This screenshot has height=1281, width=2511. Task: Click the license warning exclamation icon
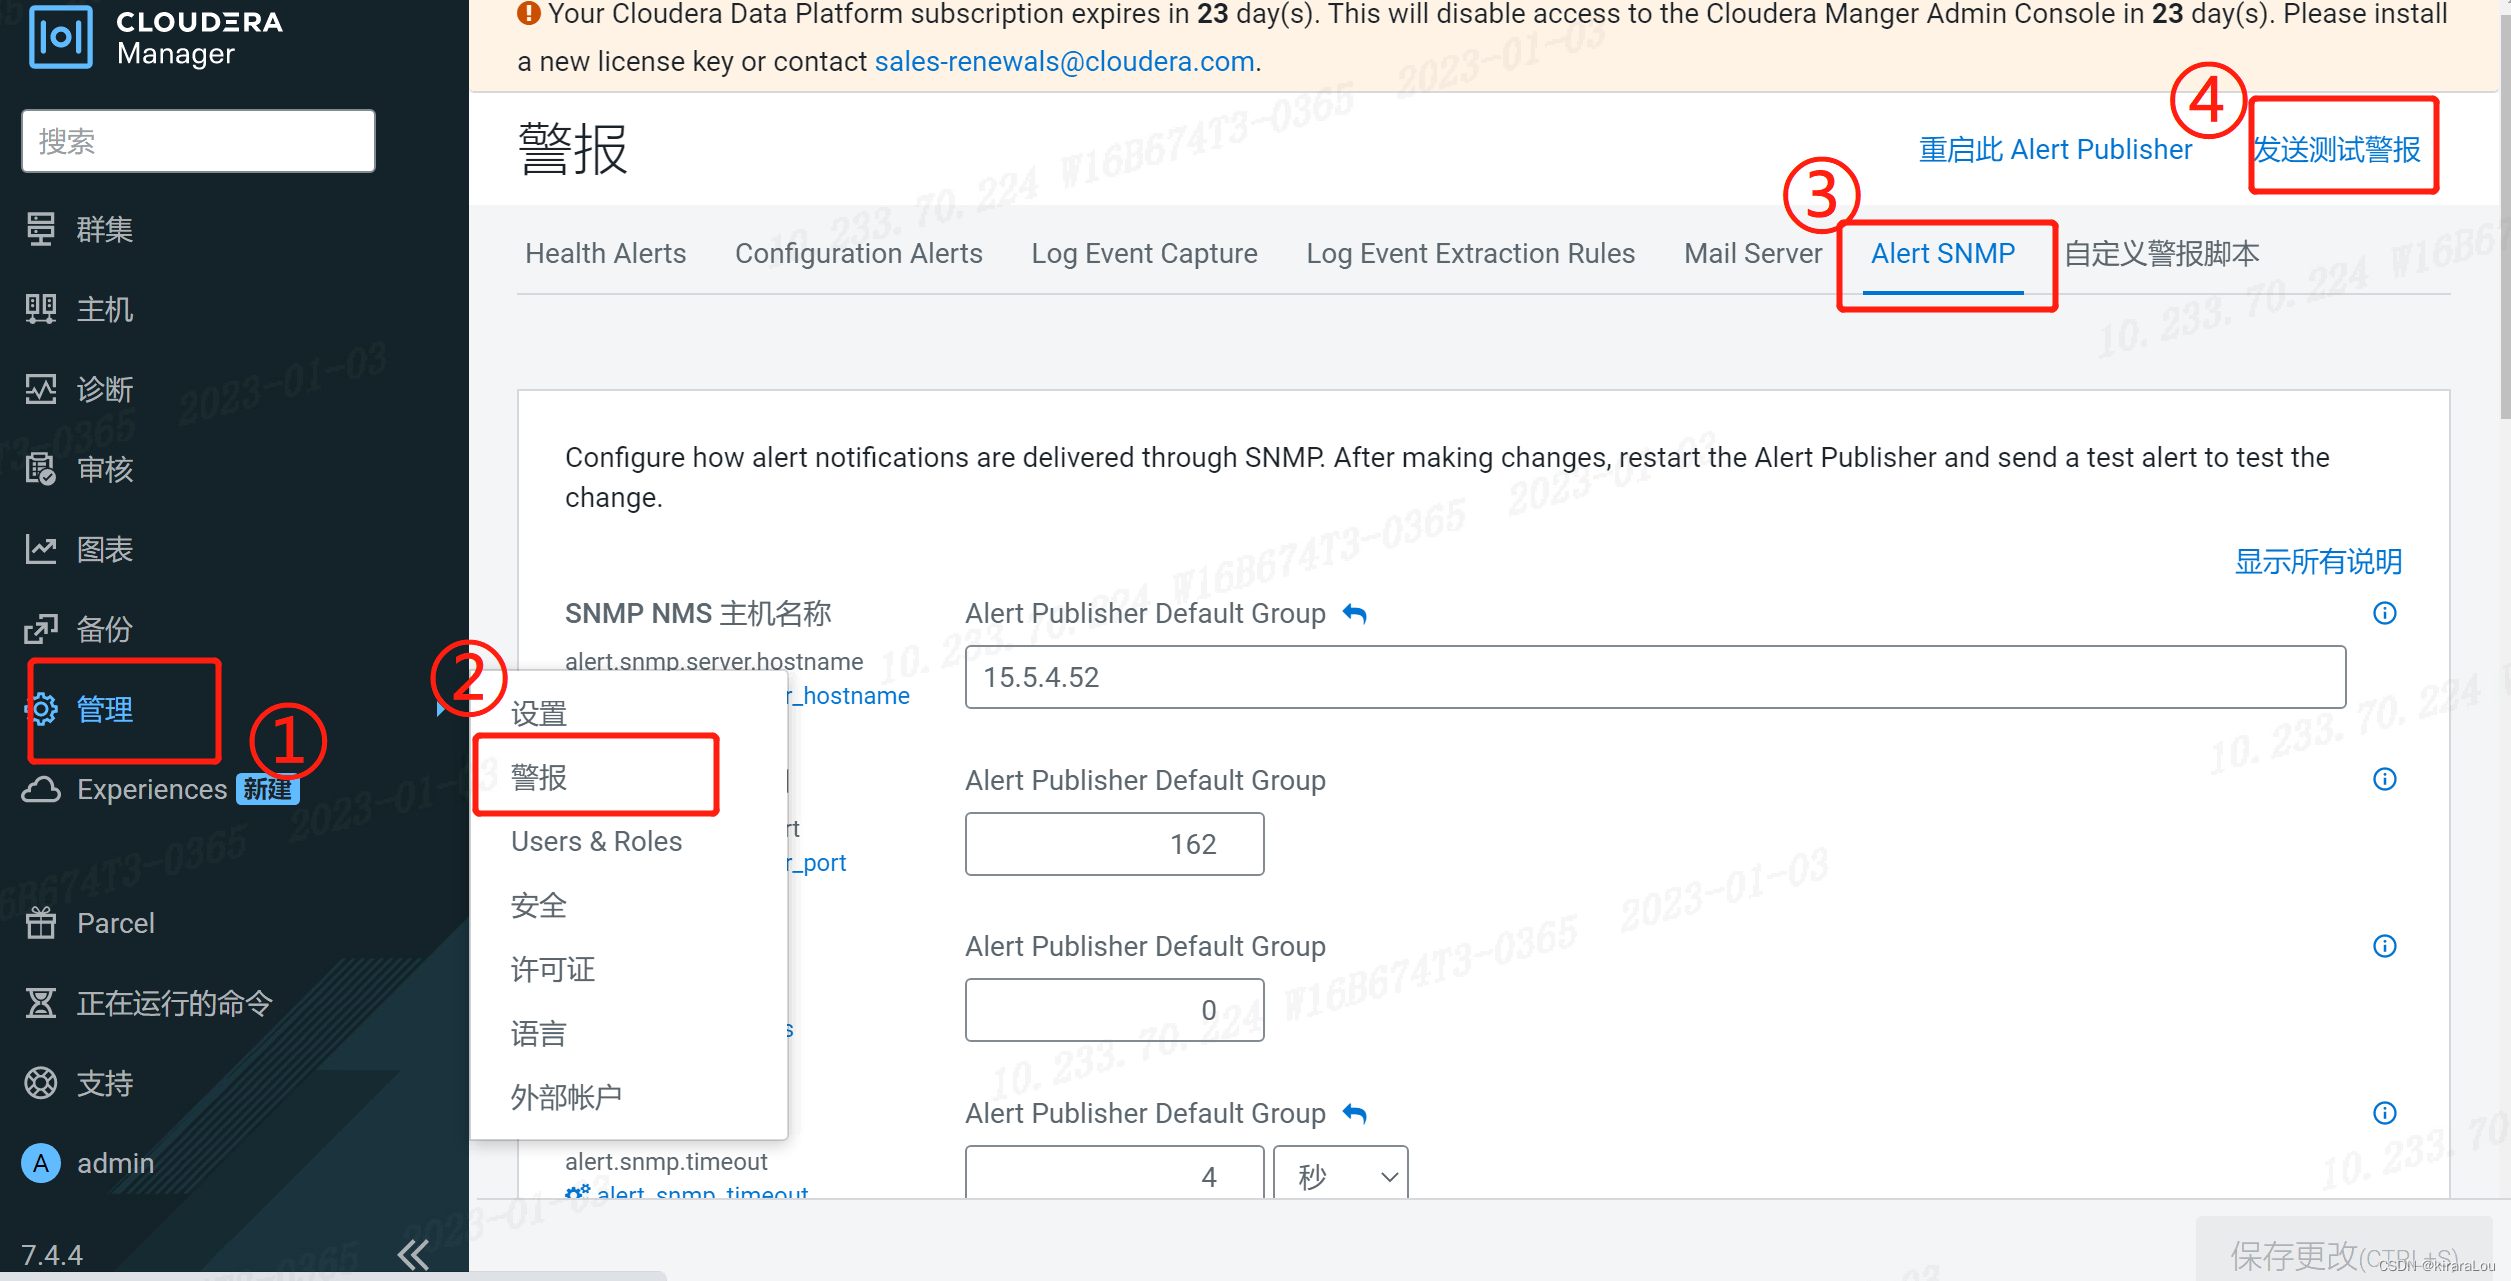click(x=528, y=14)
